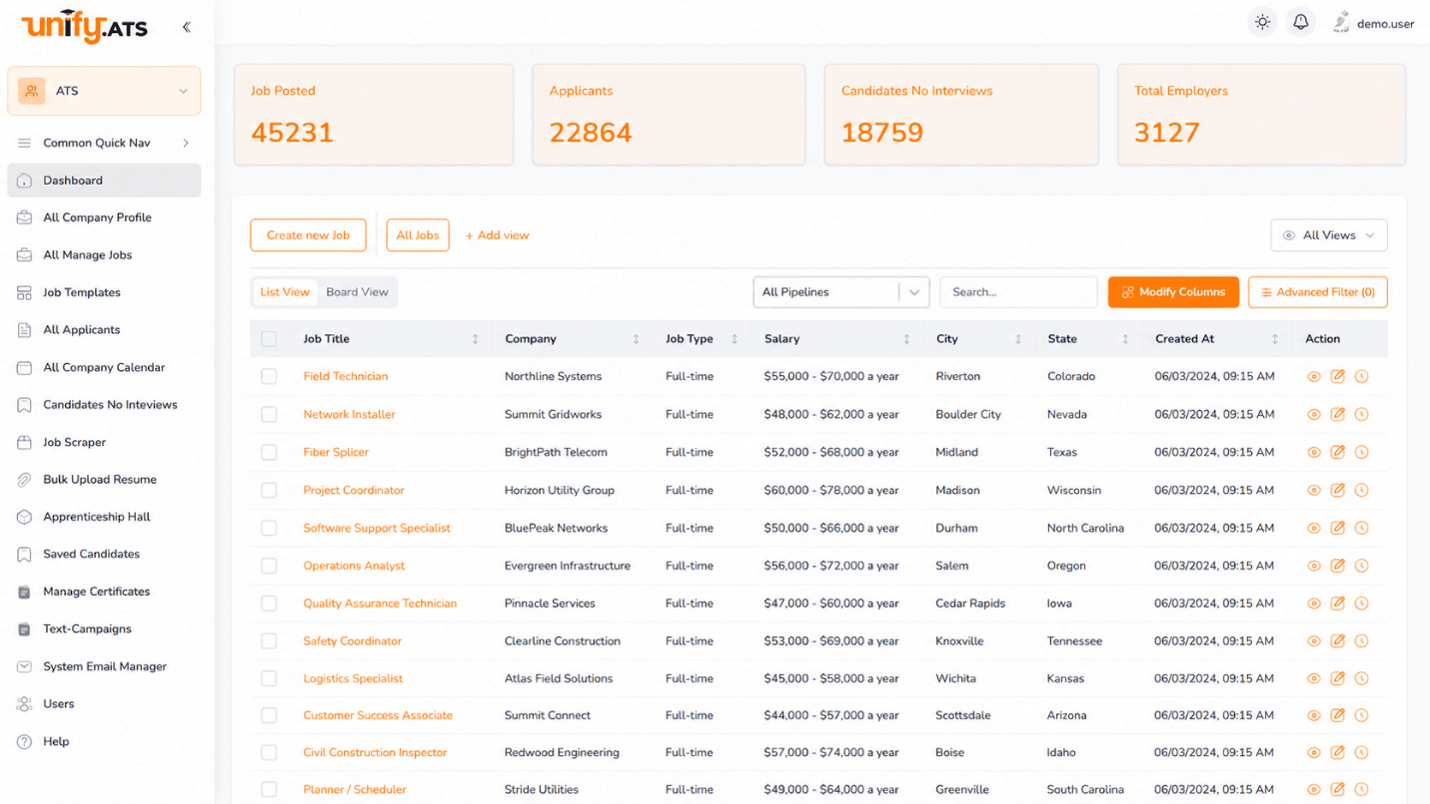Select the All Jobs view tab
Screen dimensions: 1430x804
coord(418,236)
